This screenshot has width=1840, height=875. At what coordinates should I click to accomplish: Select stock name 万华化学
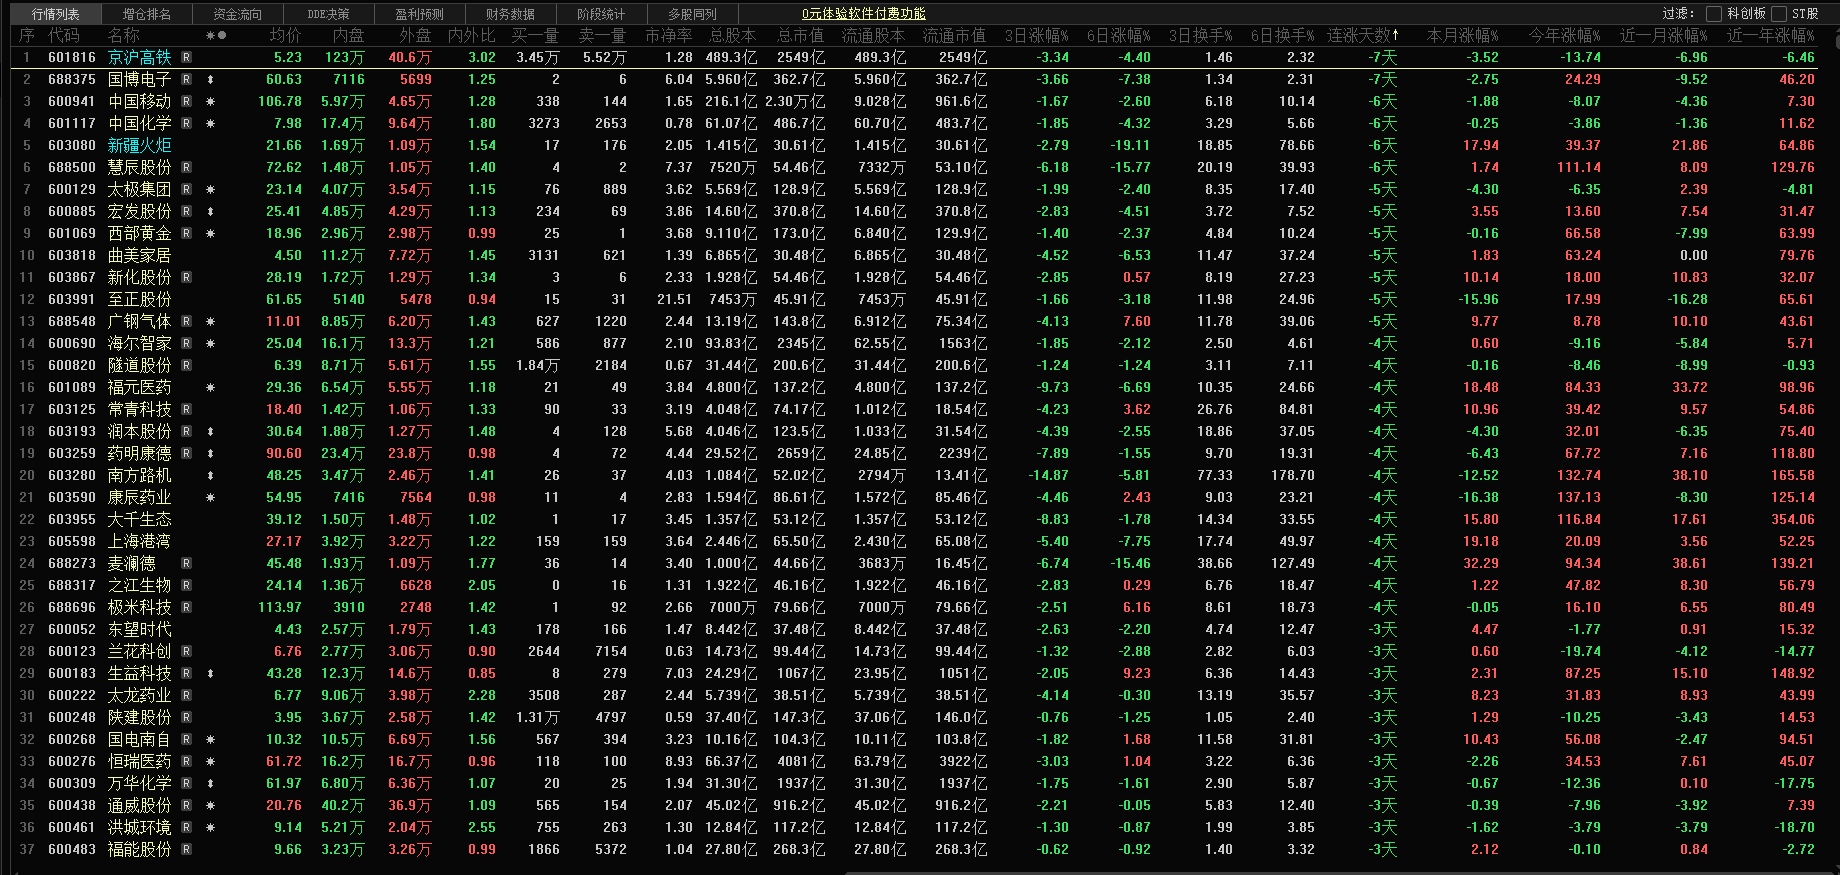(139, 784)
